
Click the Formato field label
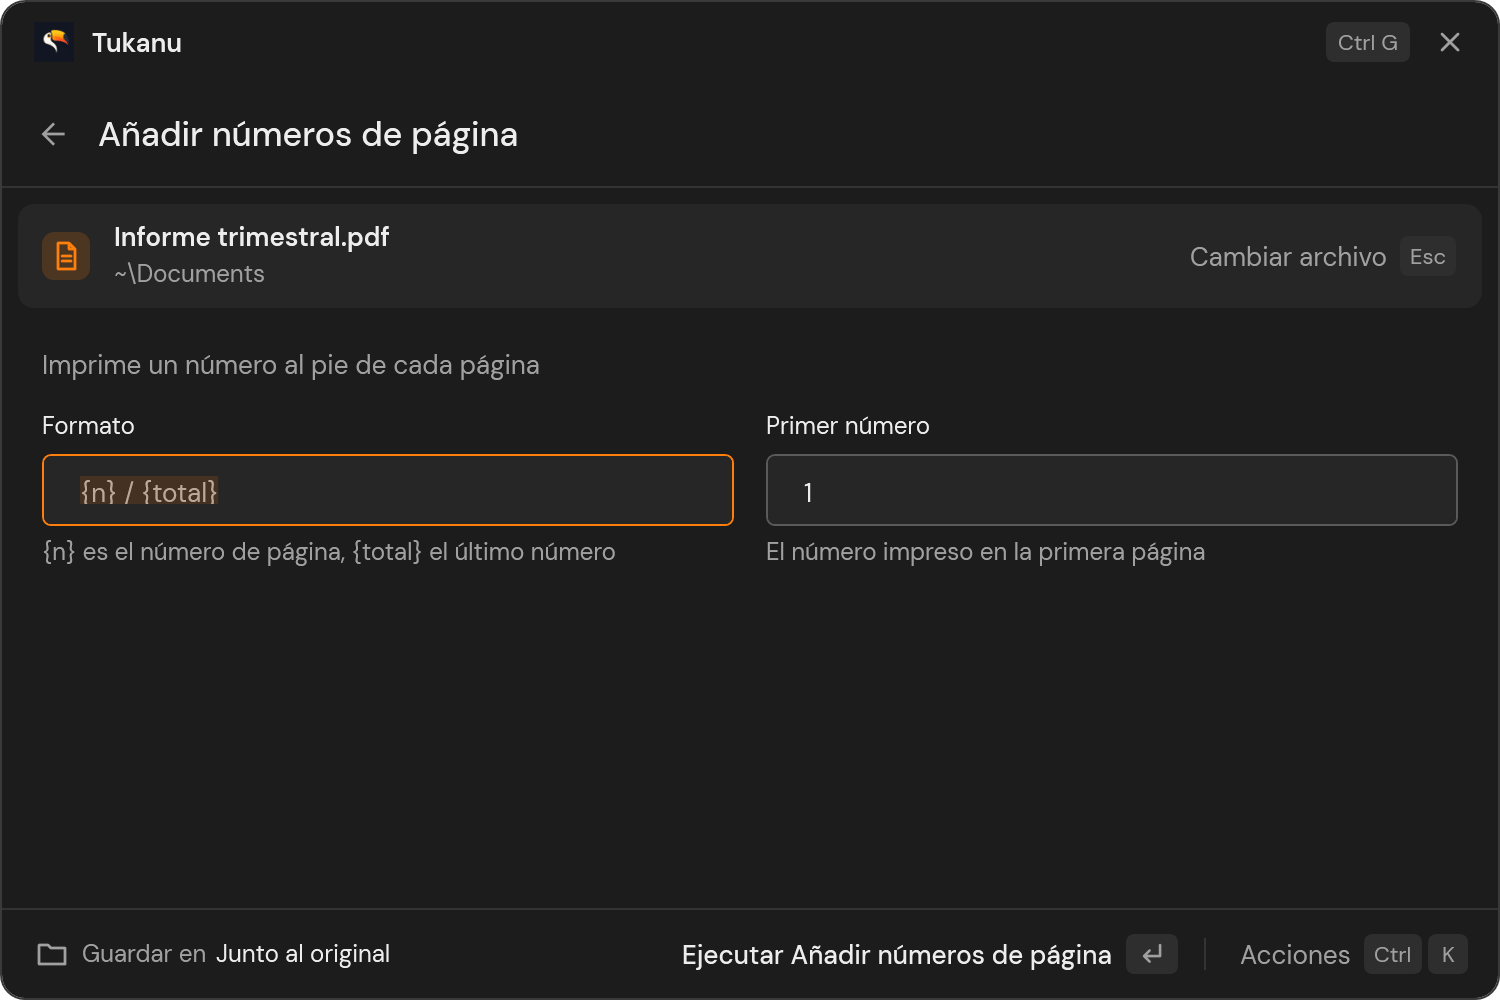click(x=88, y=426)
